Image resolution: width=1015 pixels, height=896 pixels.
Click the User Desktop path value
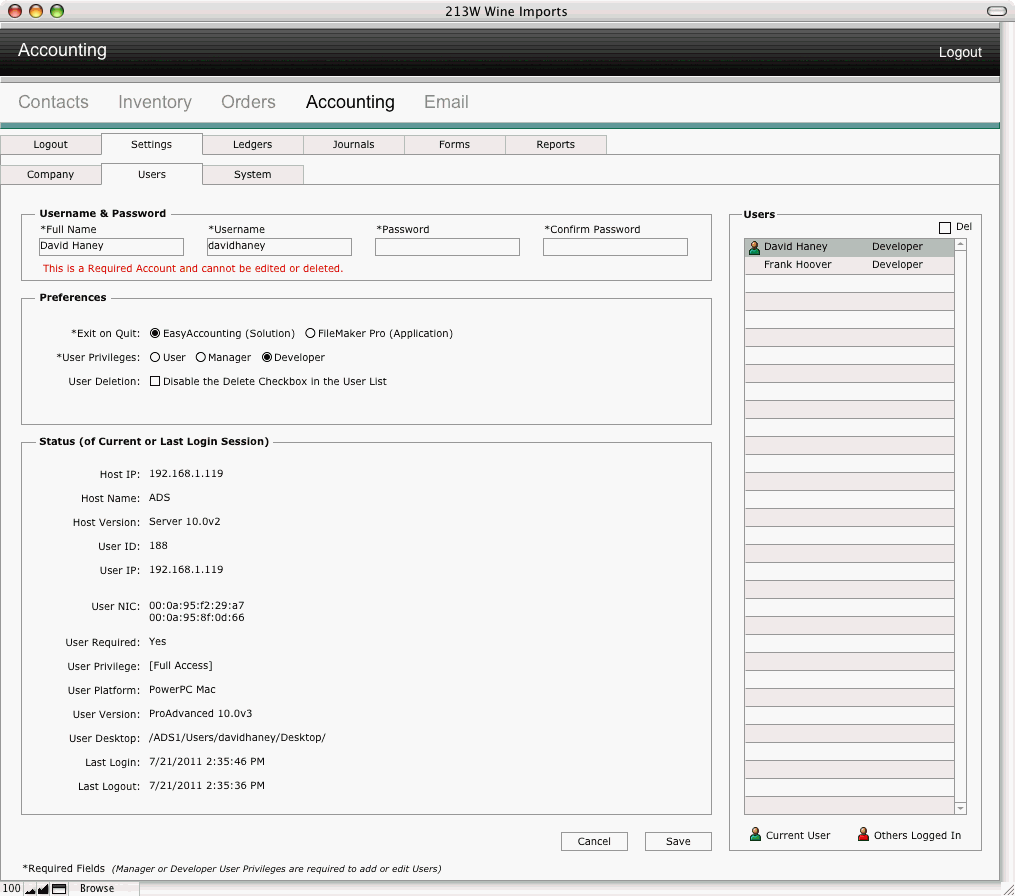238,737
